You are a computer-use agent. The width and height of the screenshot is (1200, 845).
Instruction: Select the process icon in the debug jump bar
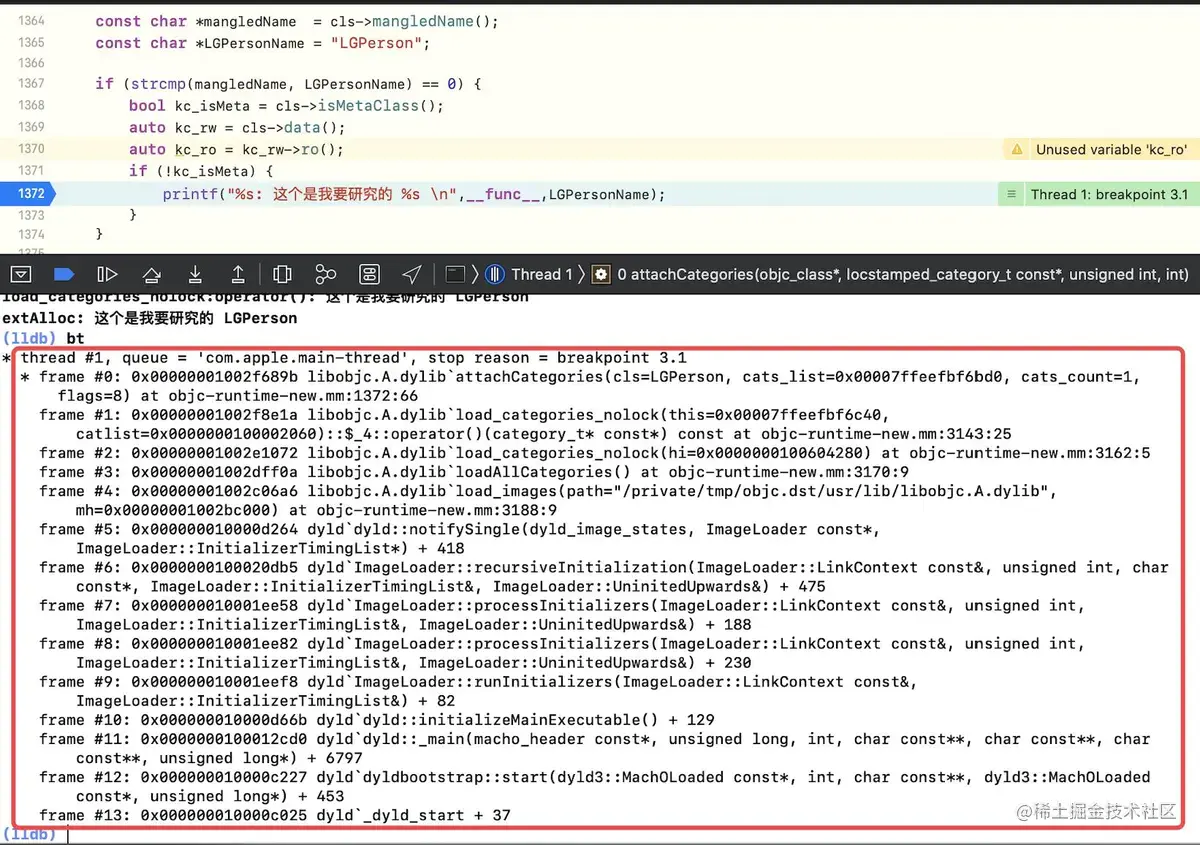(x=455, y=274)
